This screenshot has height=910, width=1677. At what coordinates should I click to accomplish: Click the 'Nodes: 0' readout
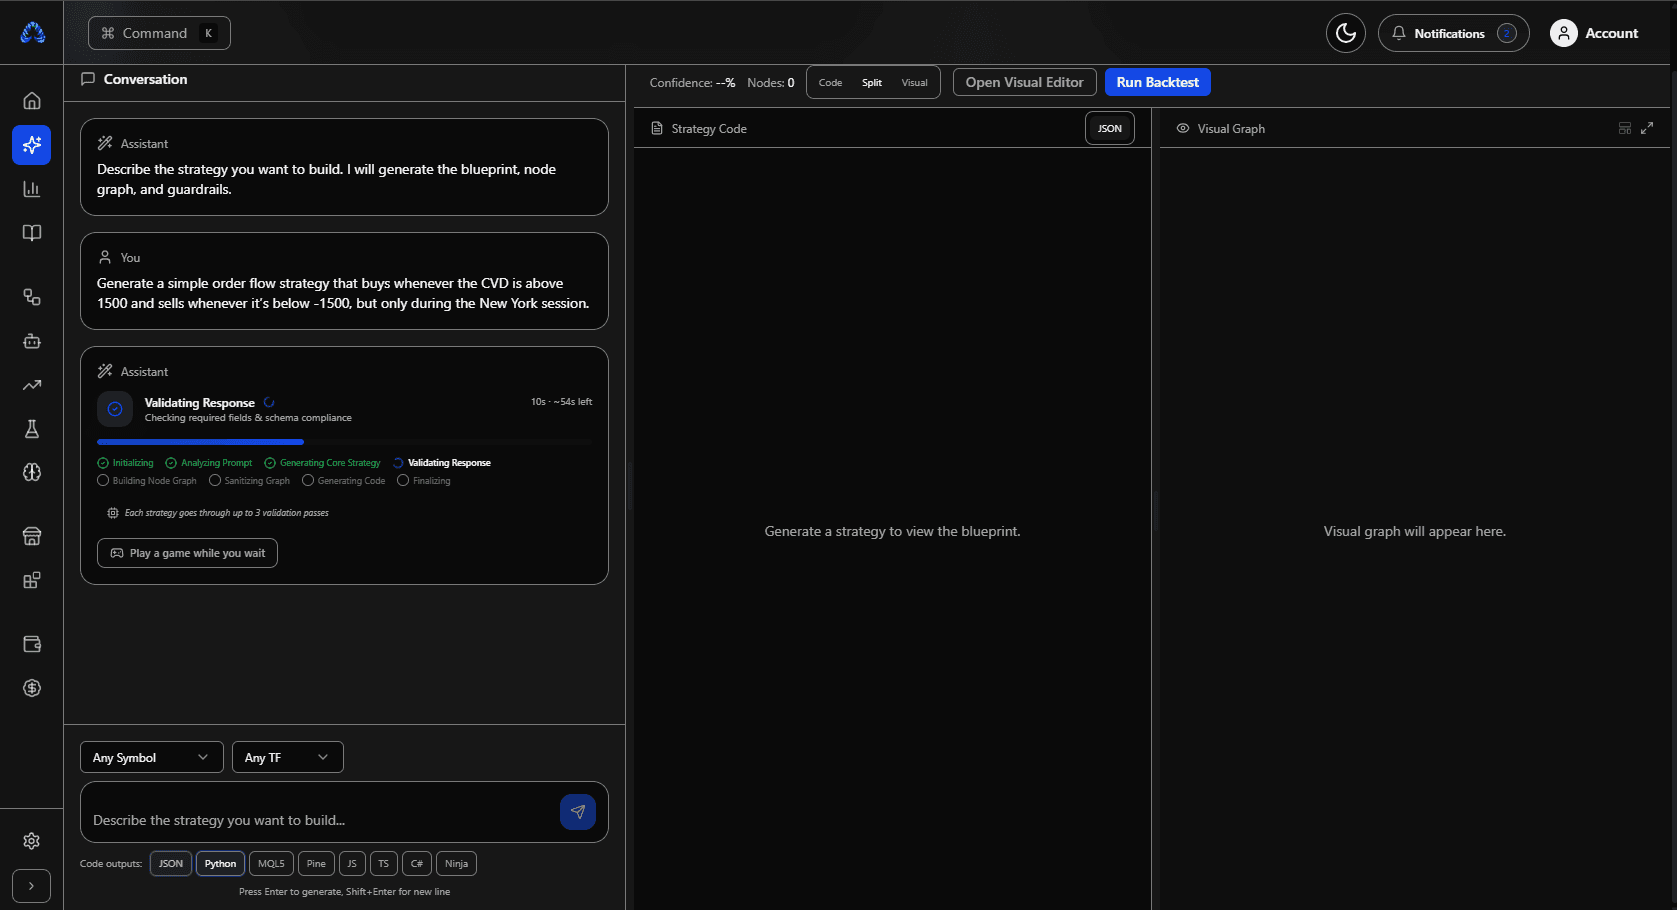(x=771, y=83)
